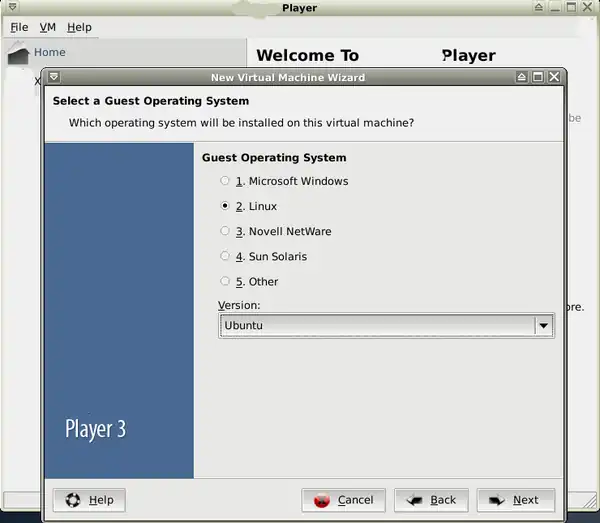Select the Linux radio button
600x523 pixels.
(x=225, y=206)
